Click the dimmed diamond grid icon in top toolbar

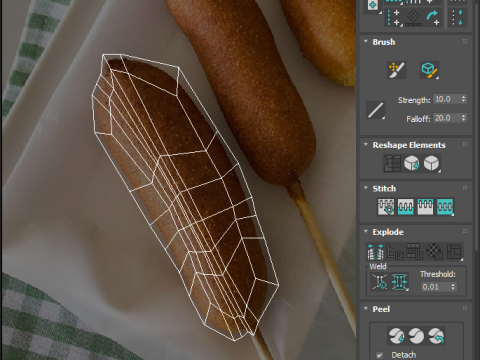413,17
